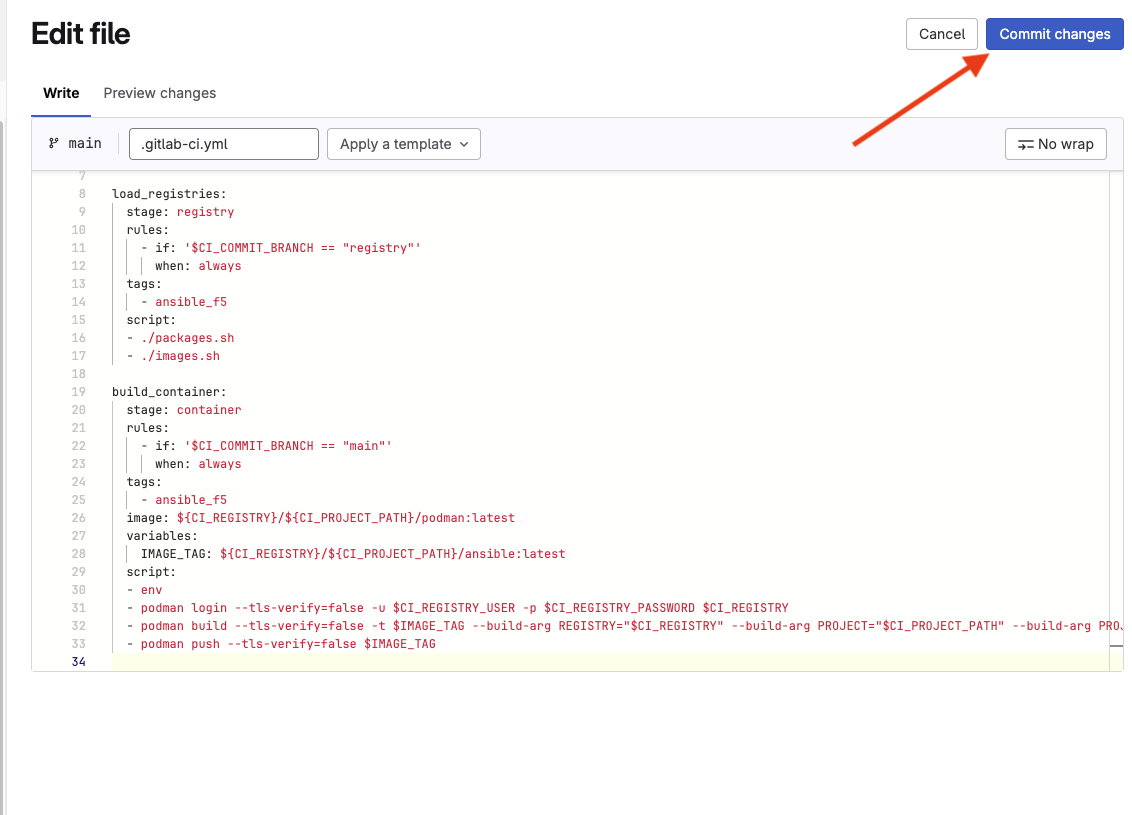Click the IMAGE_TAG variable line
The image size is (1132, 815).
pyautogui.click(x=353, y=554)
